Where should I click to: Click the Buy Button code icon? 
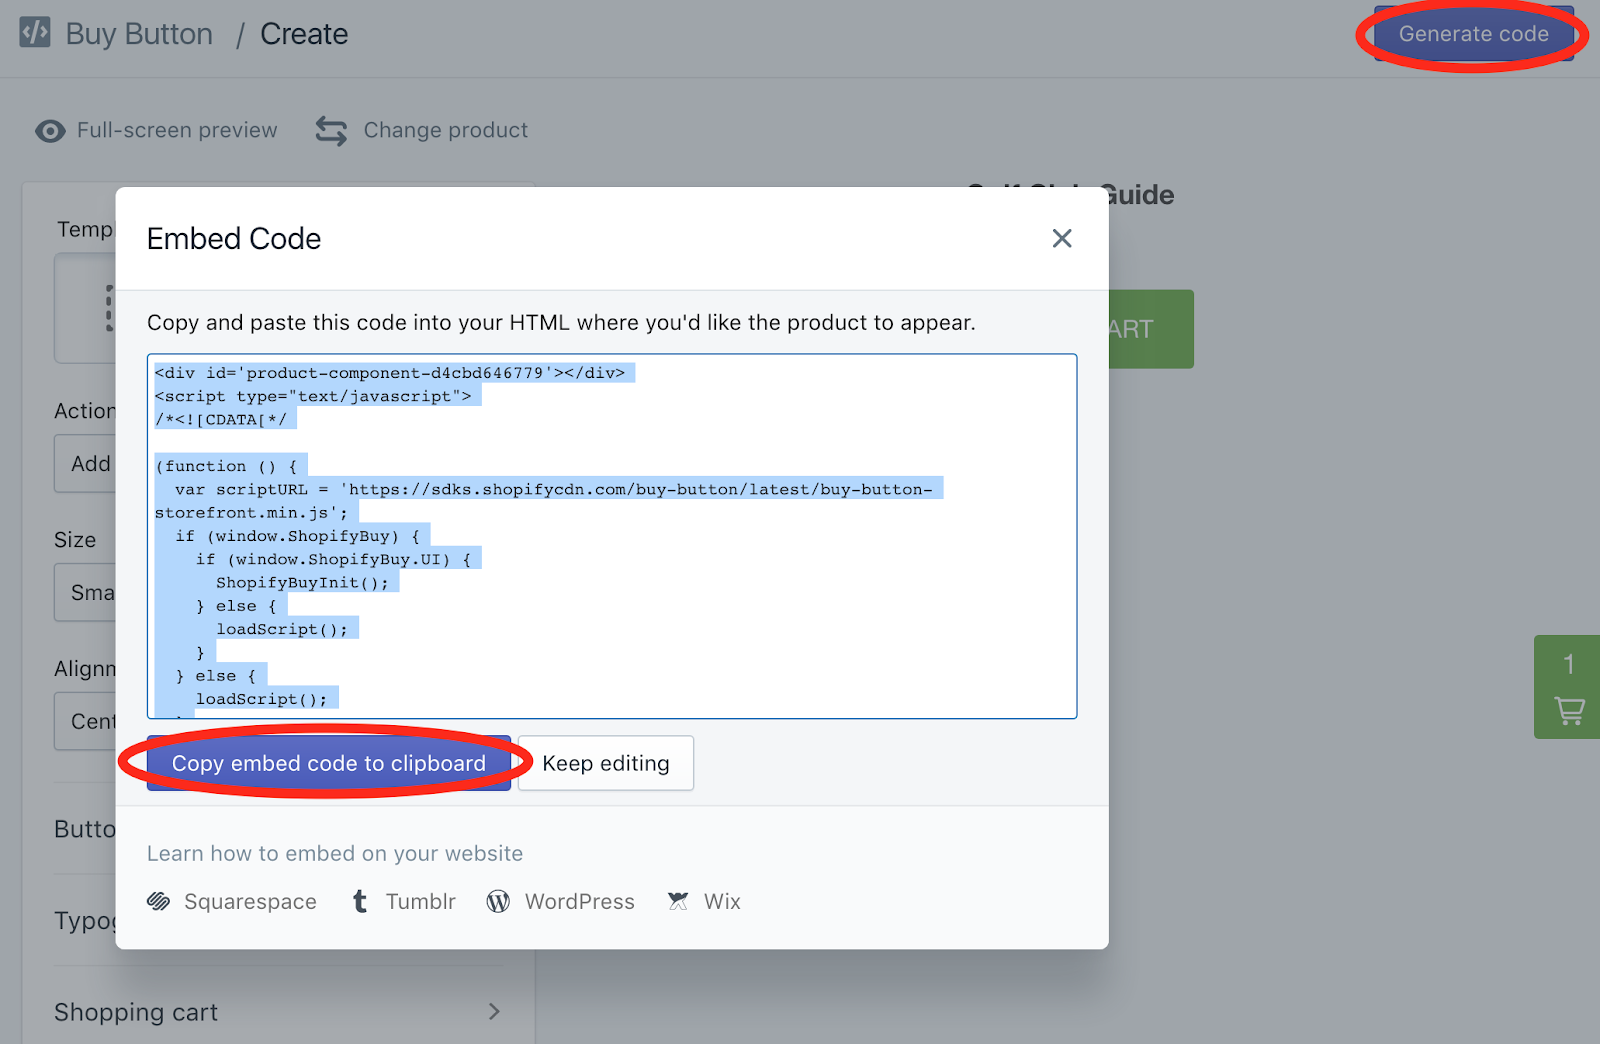35,32
